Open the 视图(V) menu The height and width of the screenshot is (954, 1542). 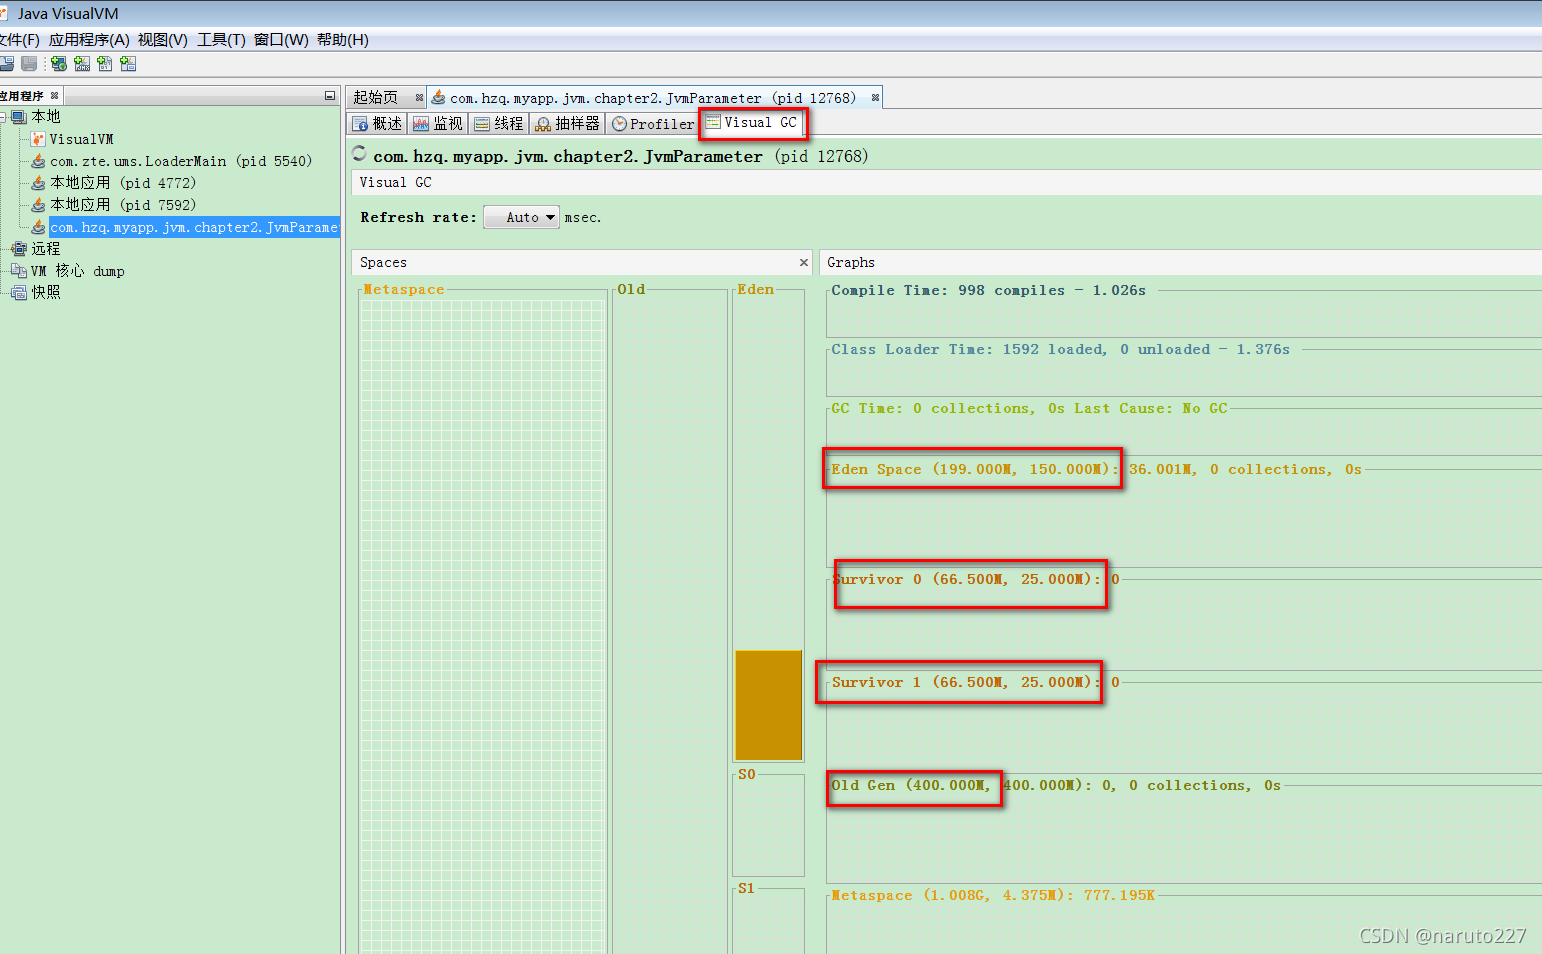click(x=165, y=40)
